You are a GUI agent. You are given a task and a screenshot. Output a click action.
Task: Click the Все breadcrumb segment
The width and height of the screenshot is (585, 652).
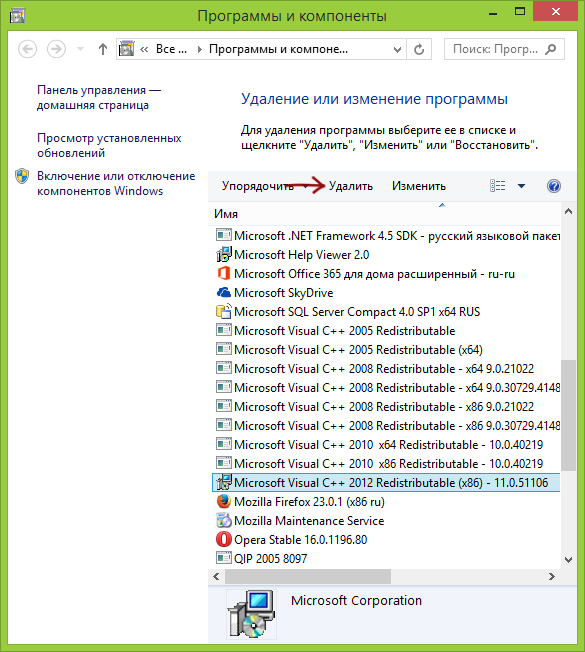(171, 49)
